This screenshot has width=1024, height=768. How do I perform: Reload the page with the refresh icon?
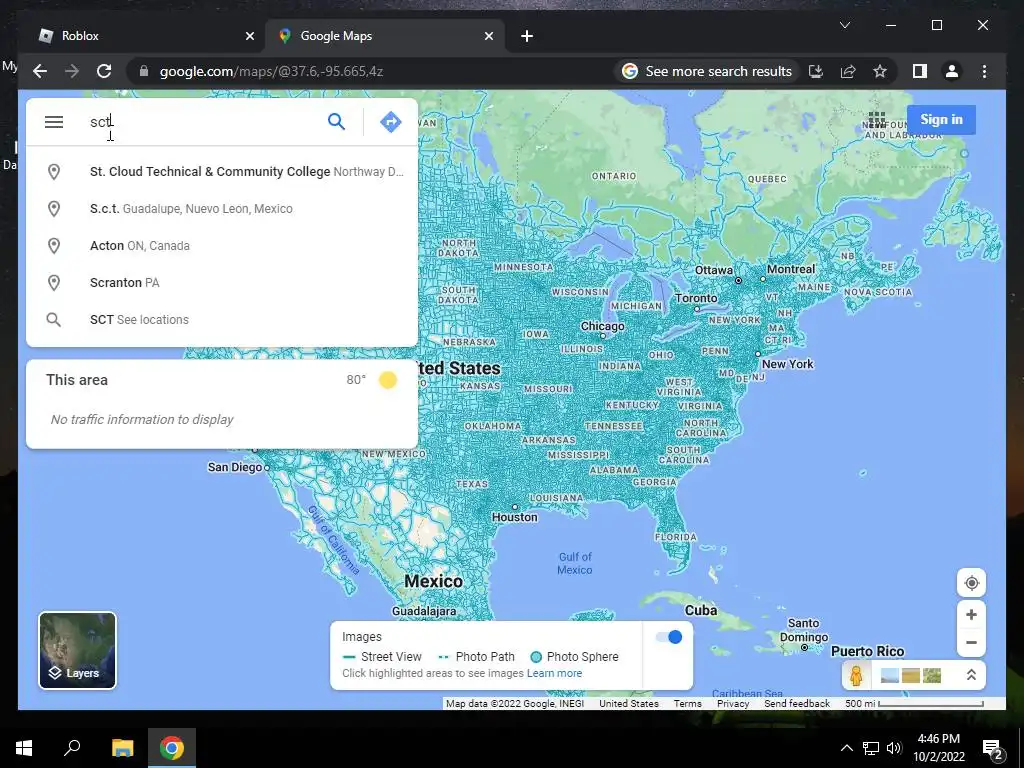[x=104, y=71]
